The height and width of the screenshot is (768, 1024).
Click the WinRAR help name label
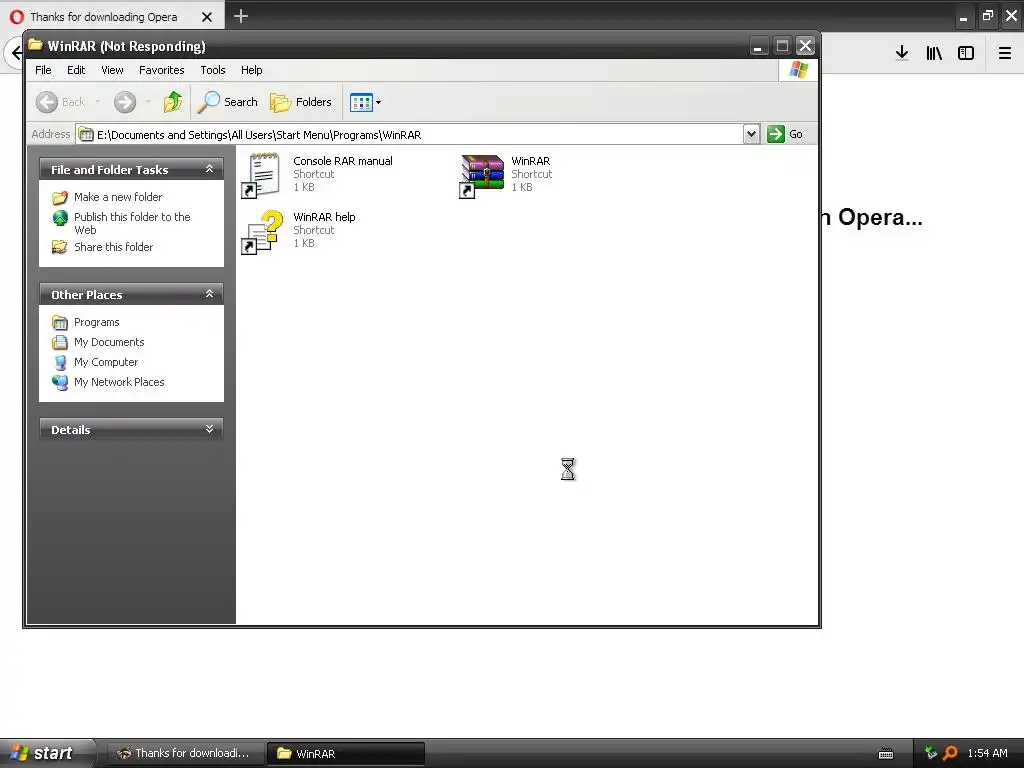[324, 217]
